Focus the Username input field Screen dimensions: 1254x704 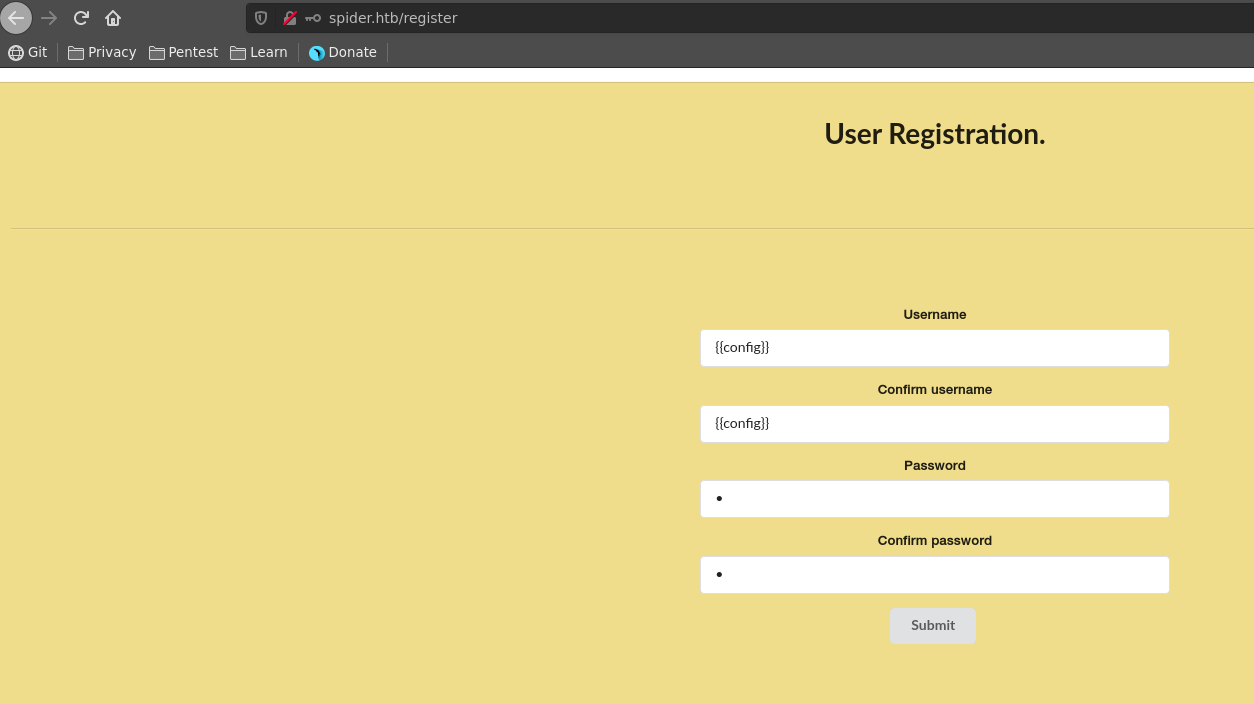pos(934,348)
